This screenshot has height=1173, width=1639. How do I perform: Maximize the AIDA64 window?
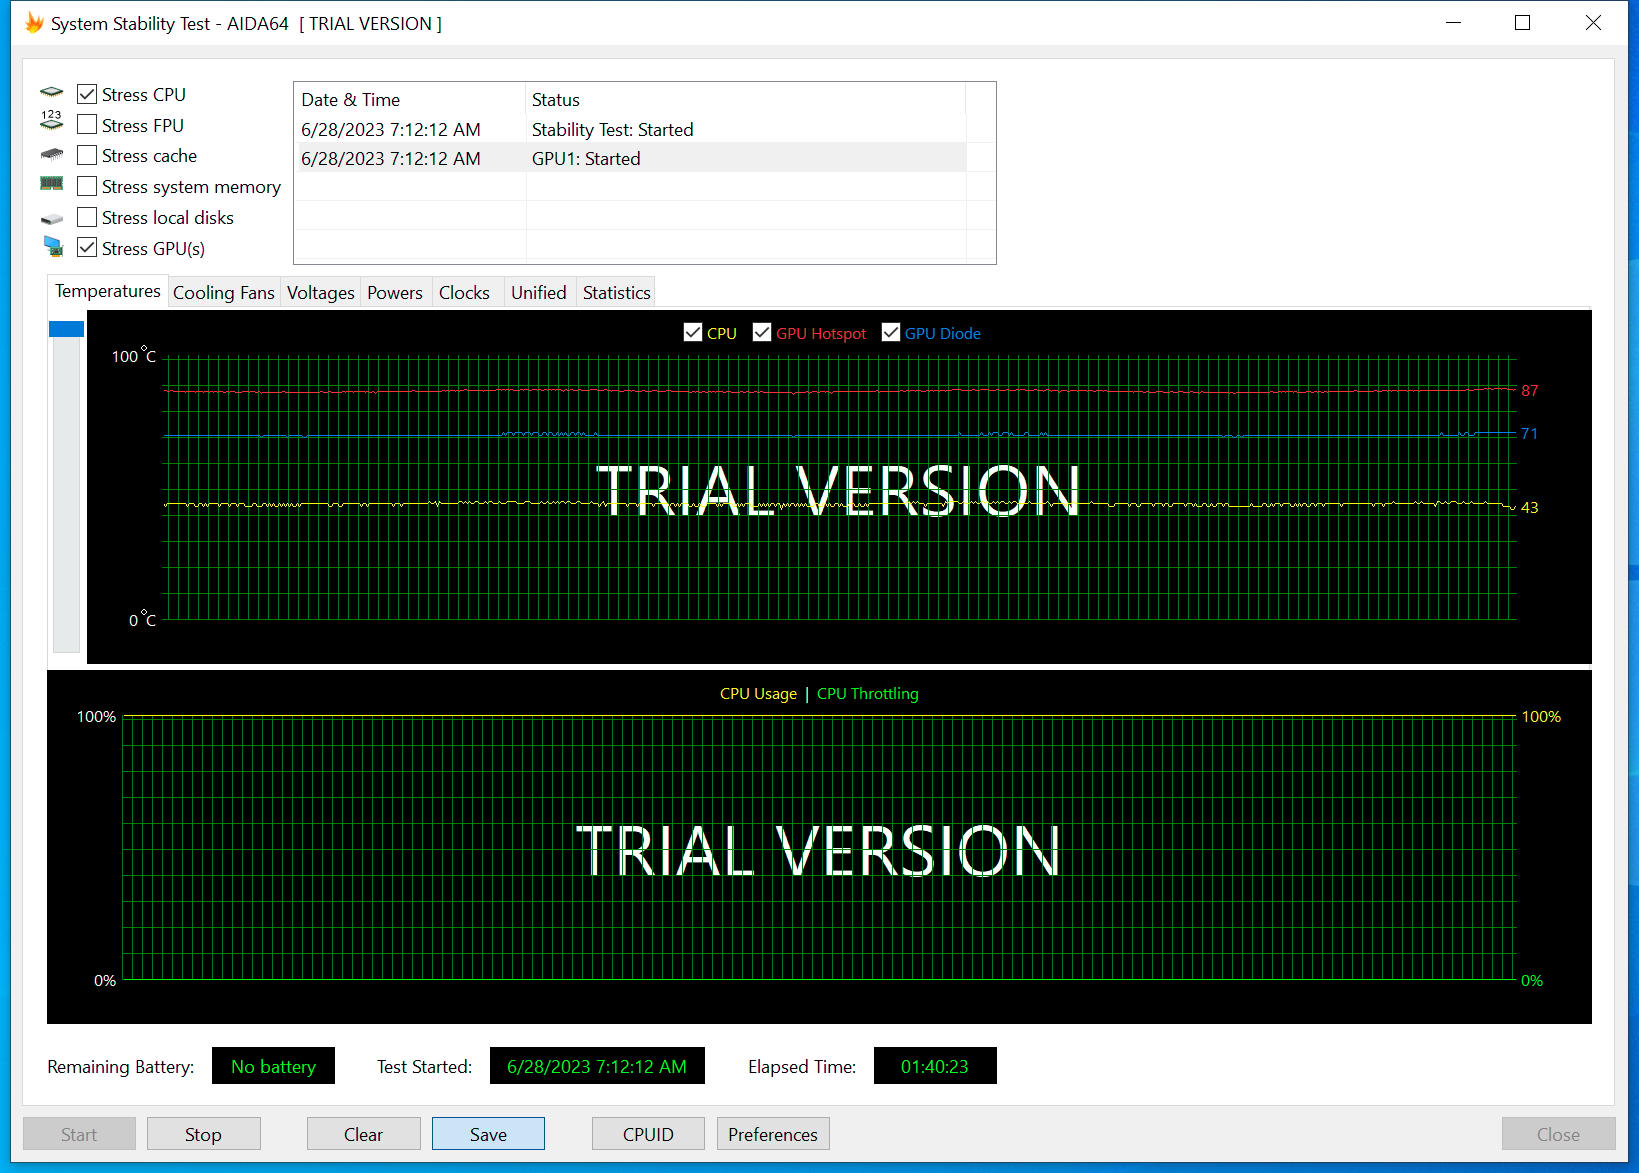pos(1522,23)
